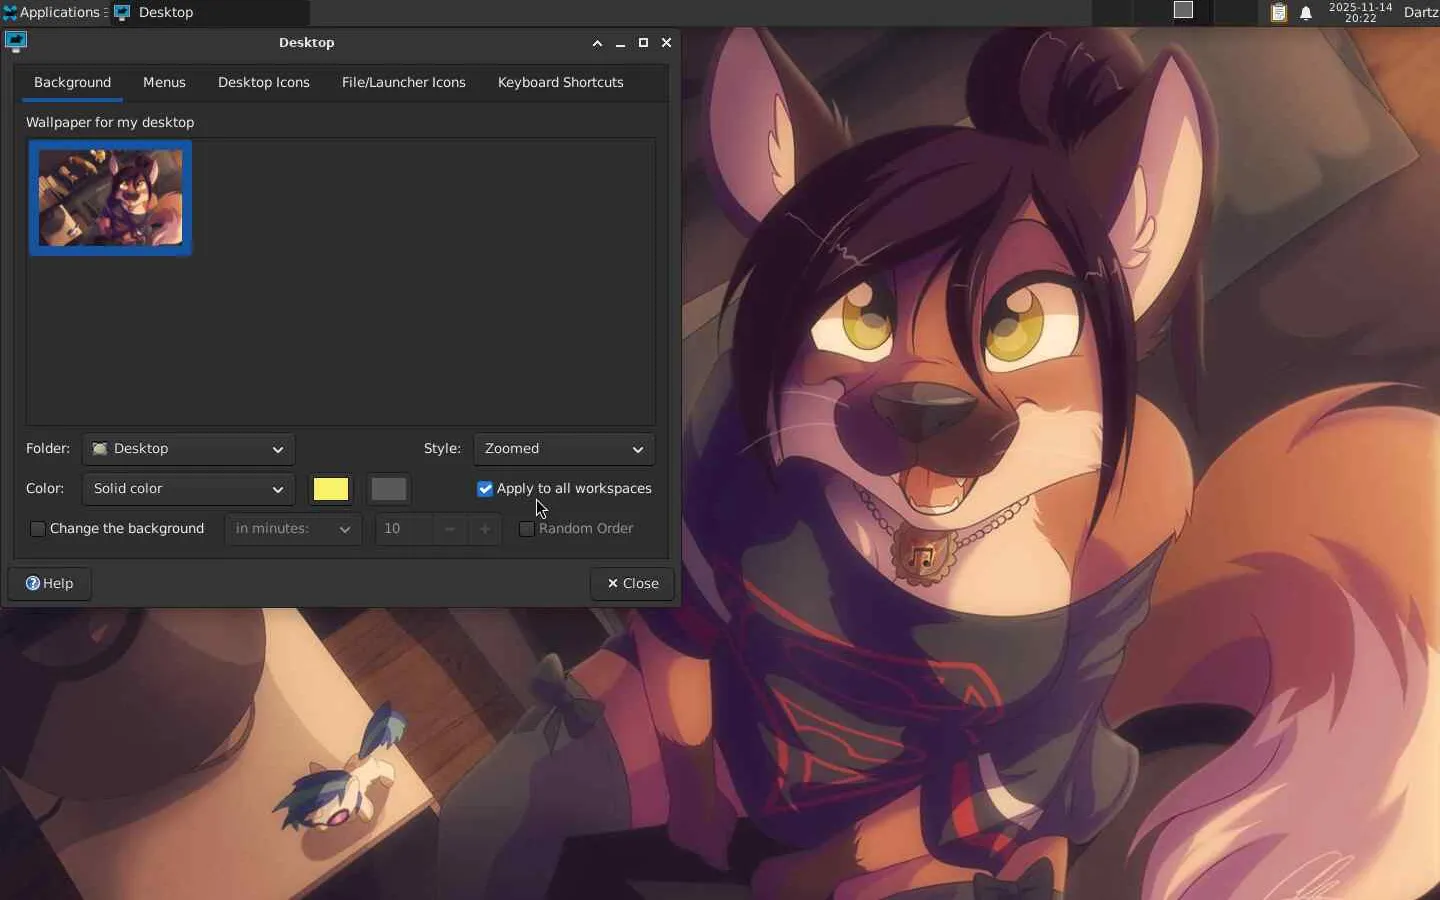The width and height of the screenshot is (1440, 900).
Task: Maximize the Desktop settings window
Action: 643,43
